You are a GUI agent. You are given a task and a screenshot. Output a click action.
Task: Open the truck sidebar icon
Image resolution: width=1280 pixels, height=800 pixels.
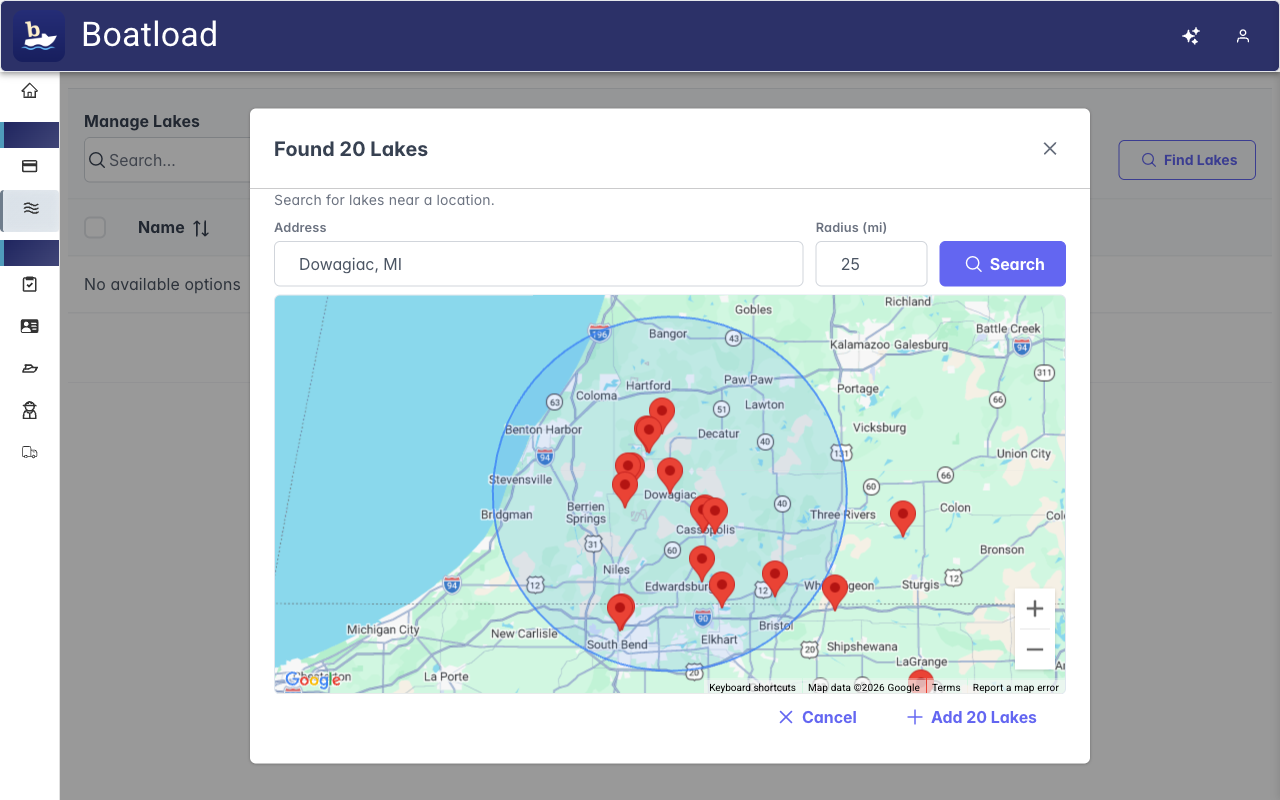point(30,452)
